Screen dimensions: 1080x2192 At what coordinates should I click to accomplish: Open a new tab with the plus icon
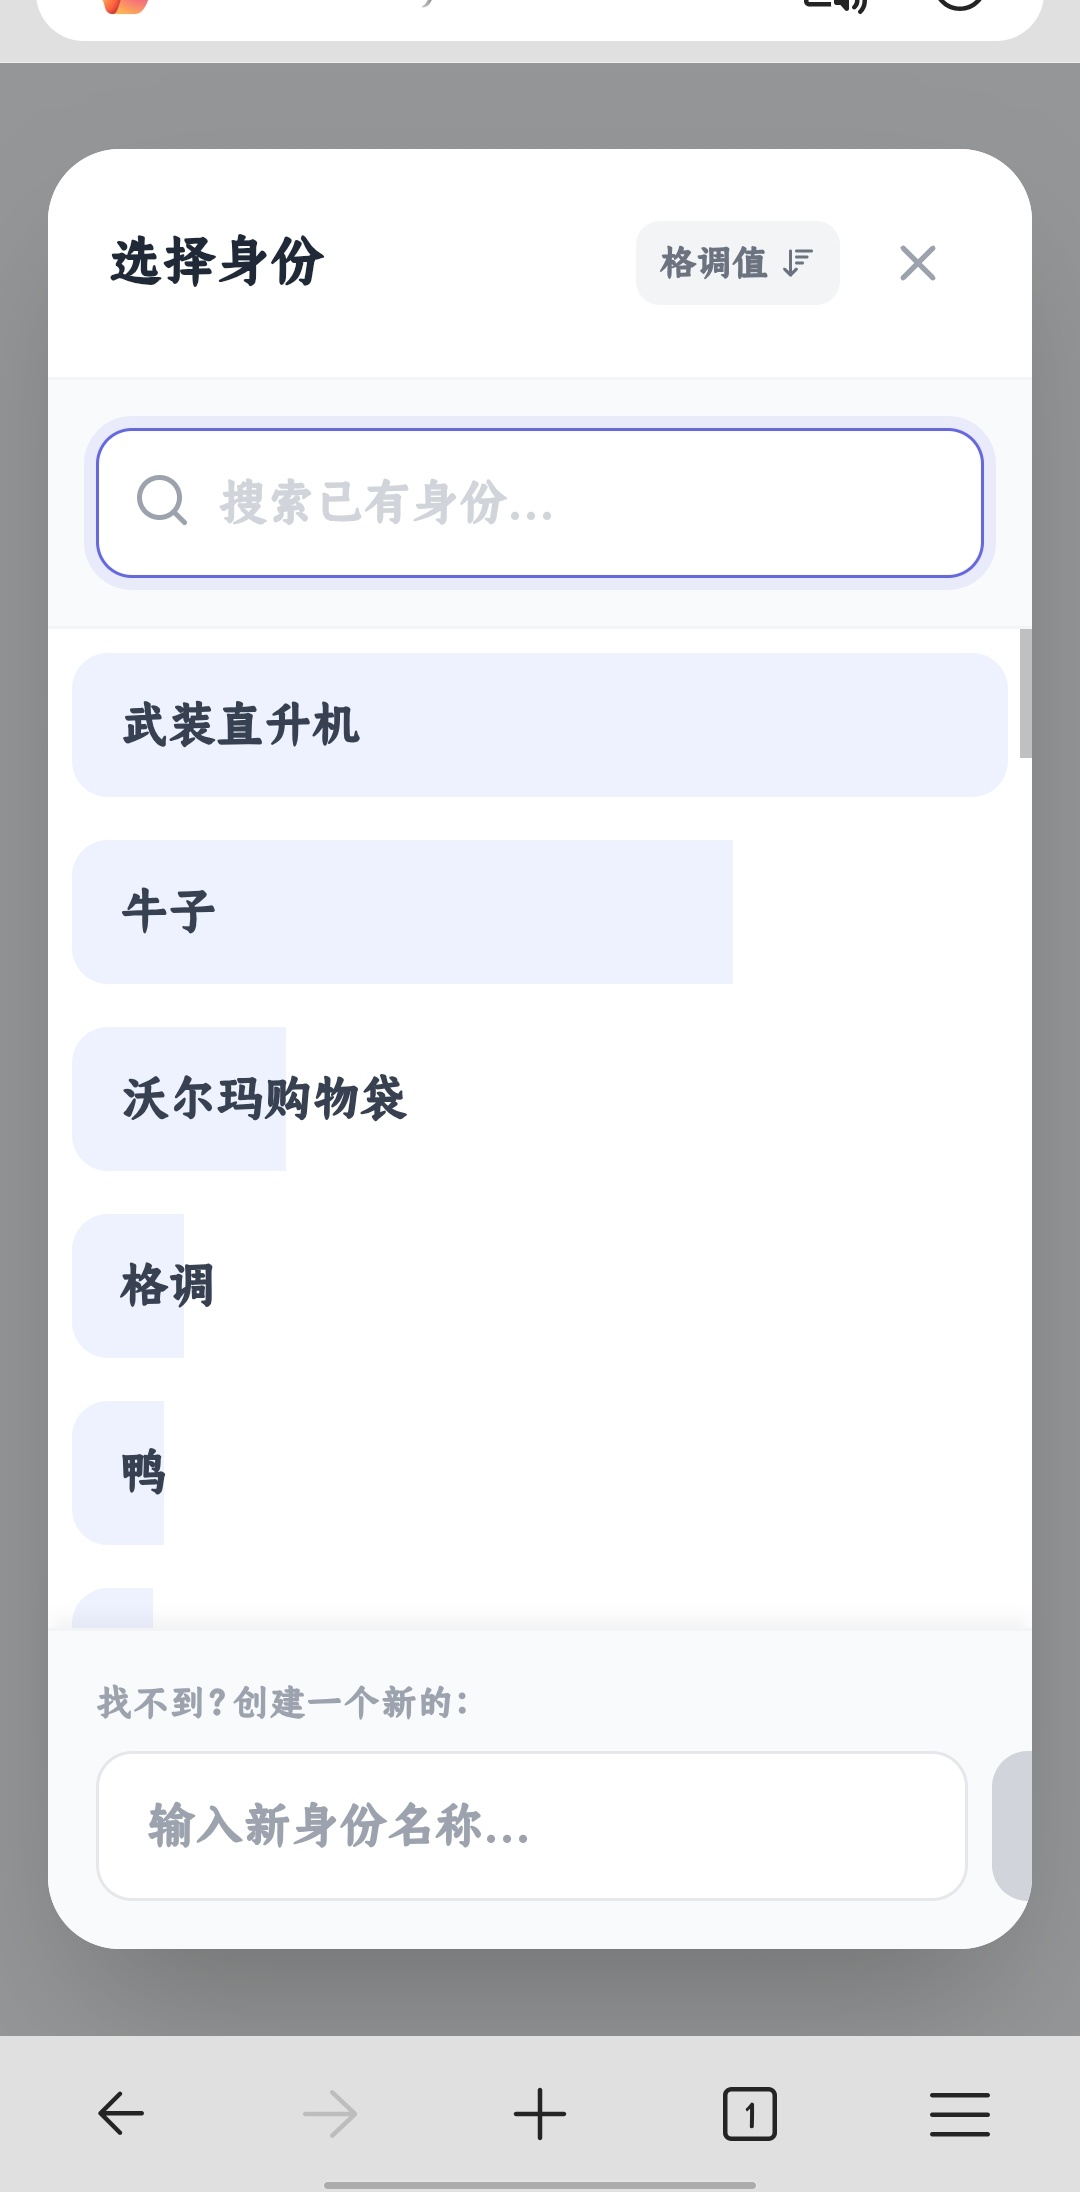pyautogui.click(x=540, y=2114)
